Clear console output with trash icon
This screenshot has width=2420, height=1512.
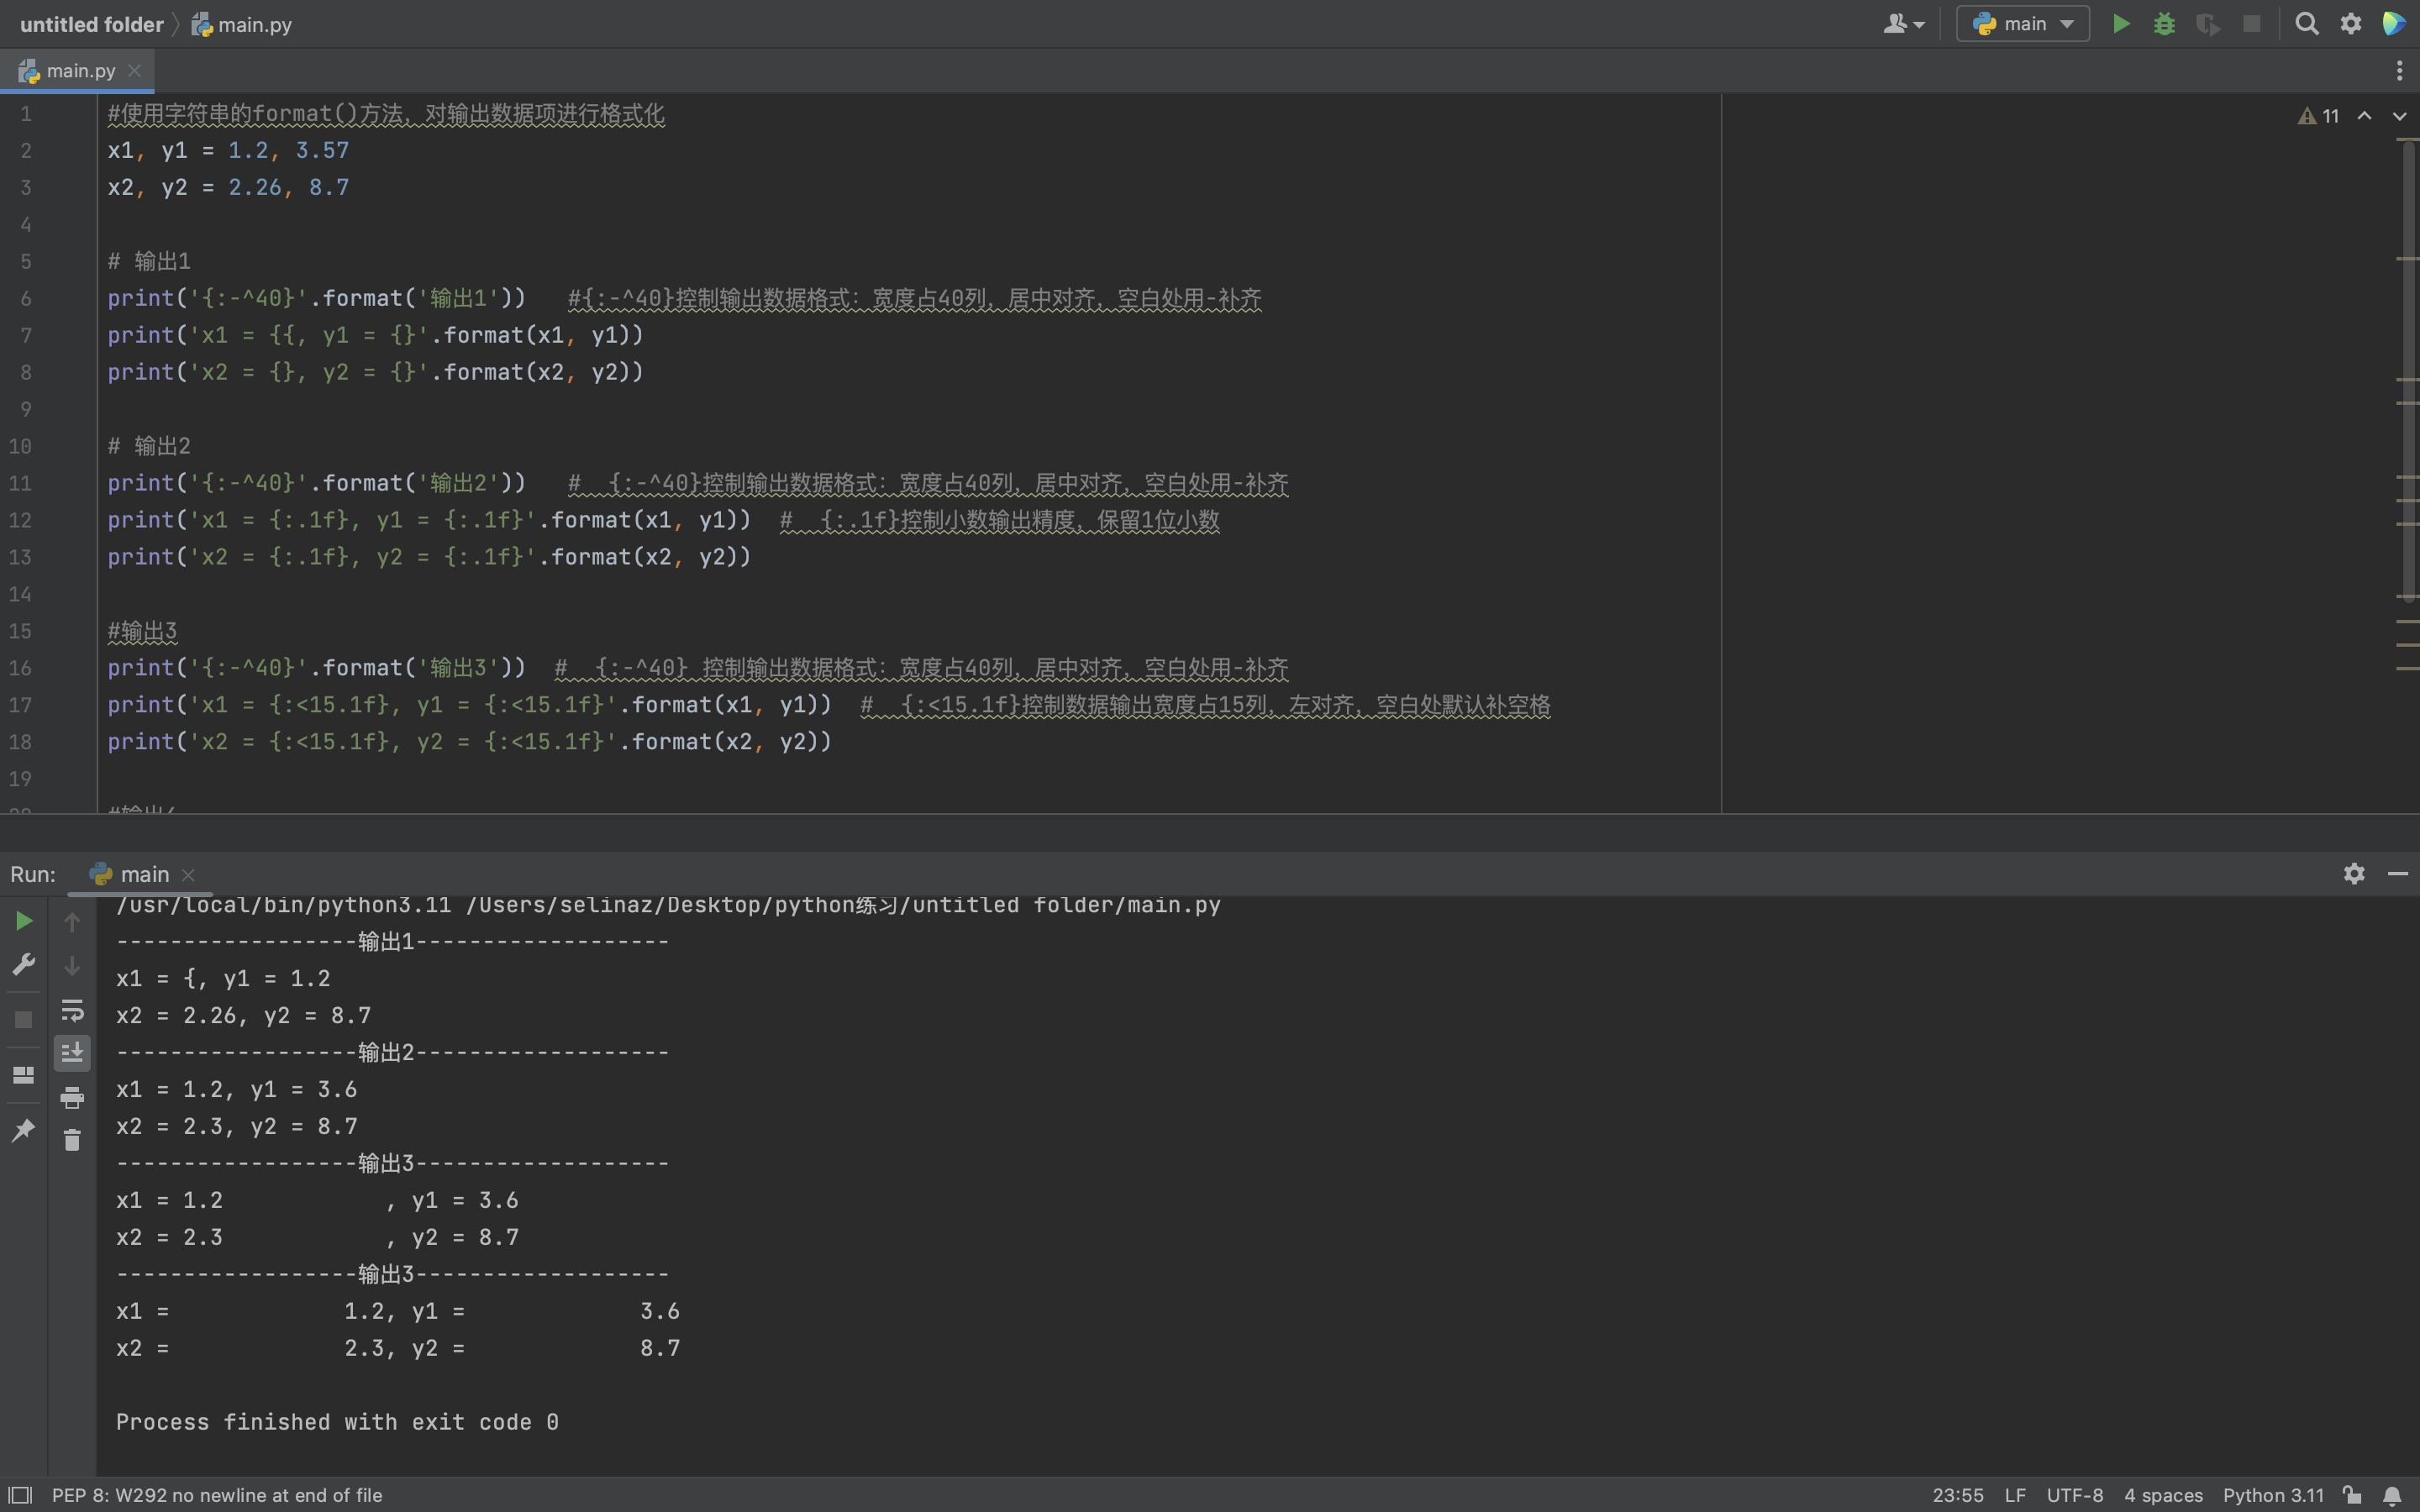click(72, 1140)
